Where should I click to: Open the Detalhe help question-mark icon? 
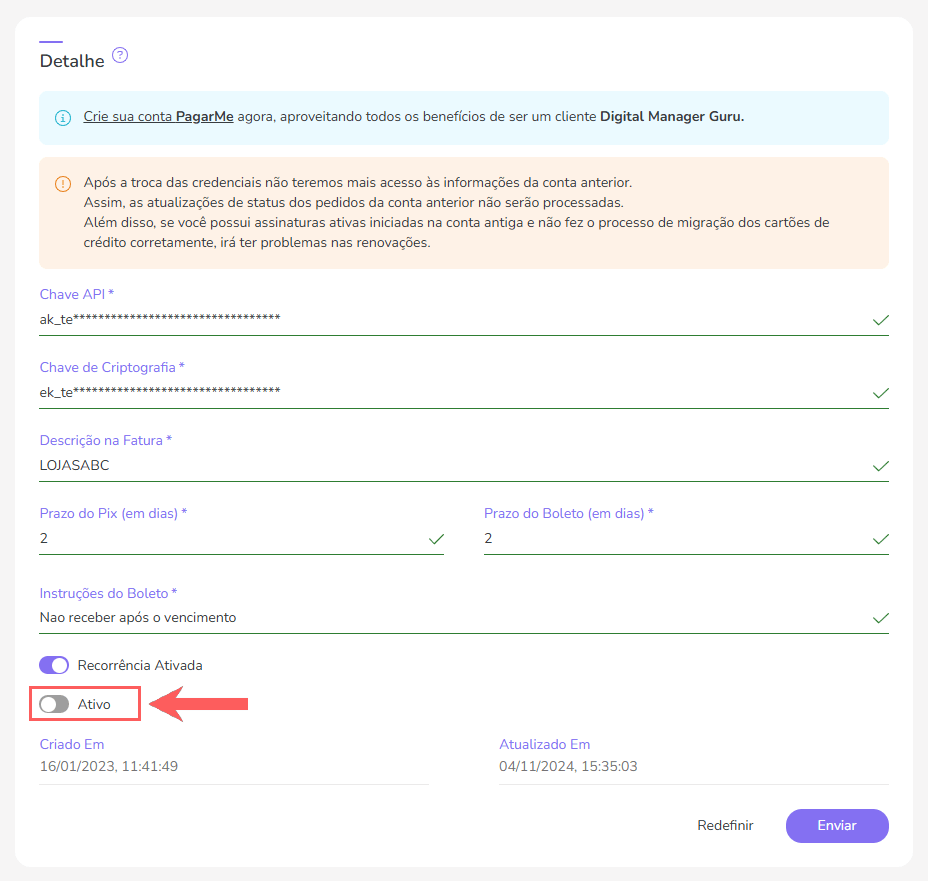[120, 56]
